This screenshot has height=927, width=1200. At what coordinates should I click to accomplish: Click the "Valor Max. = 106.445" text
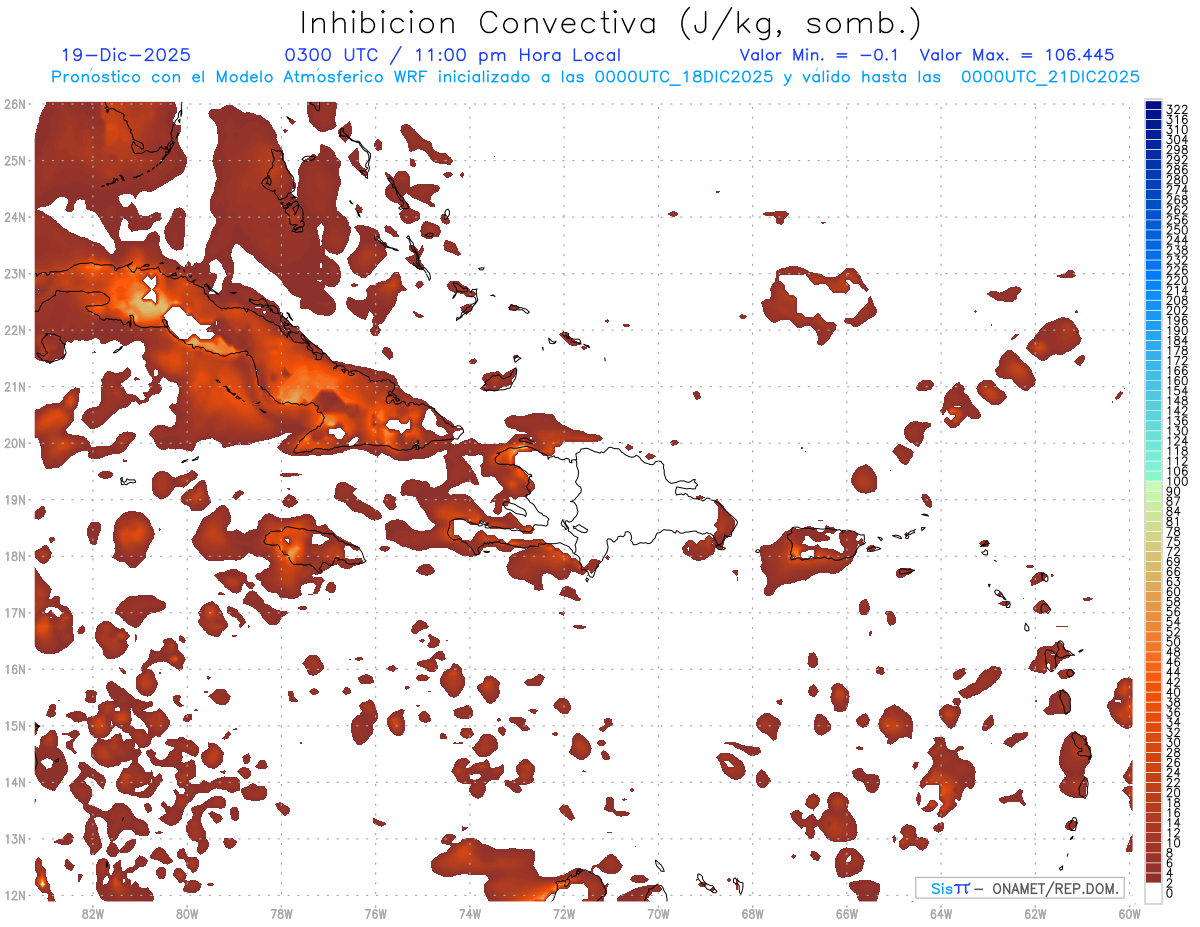(x=1017, y=56)
